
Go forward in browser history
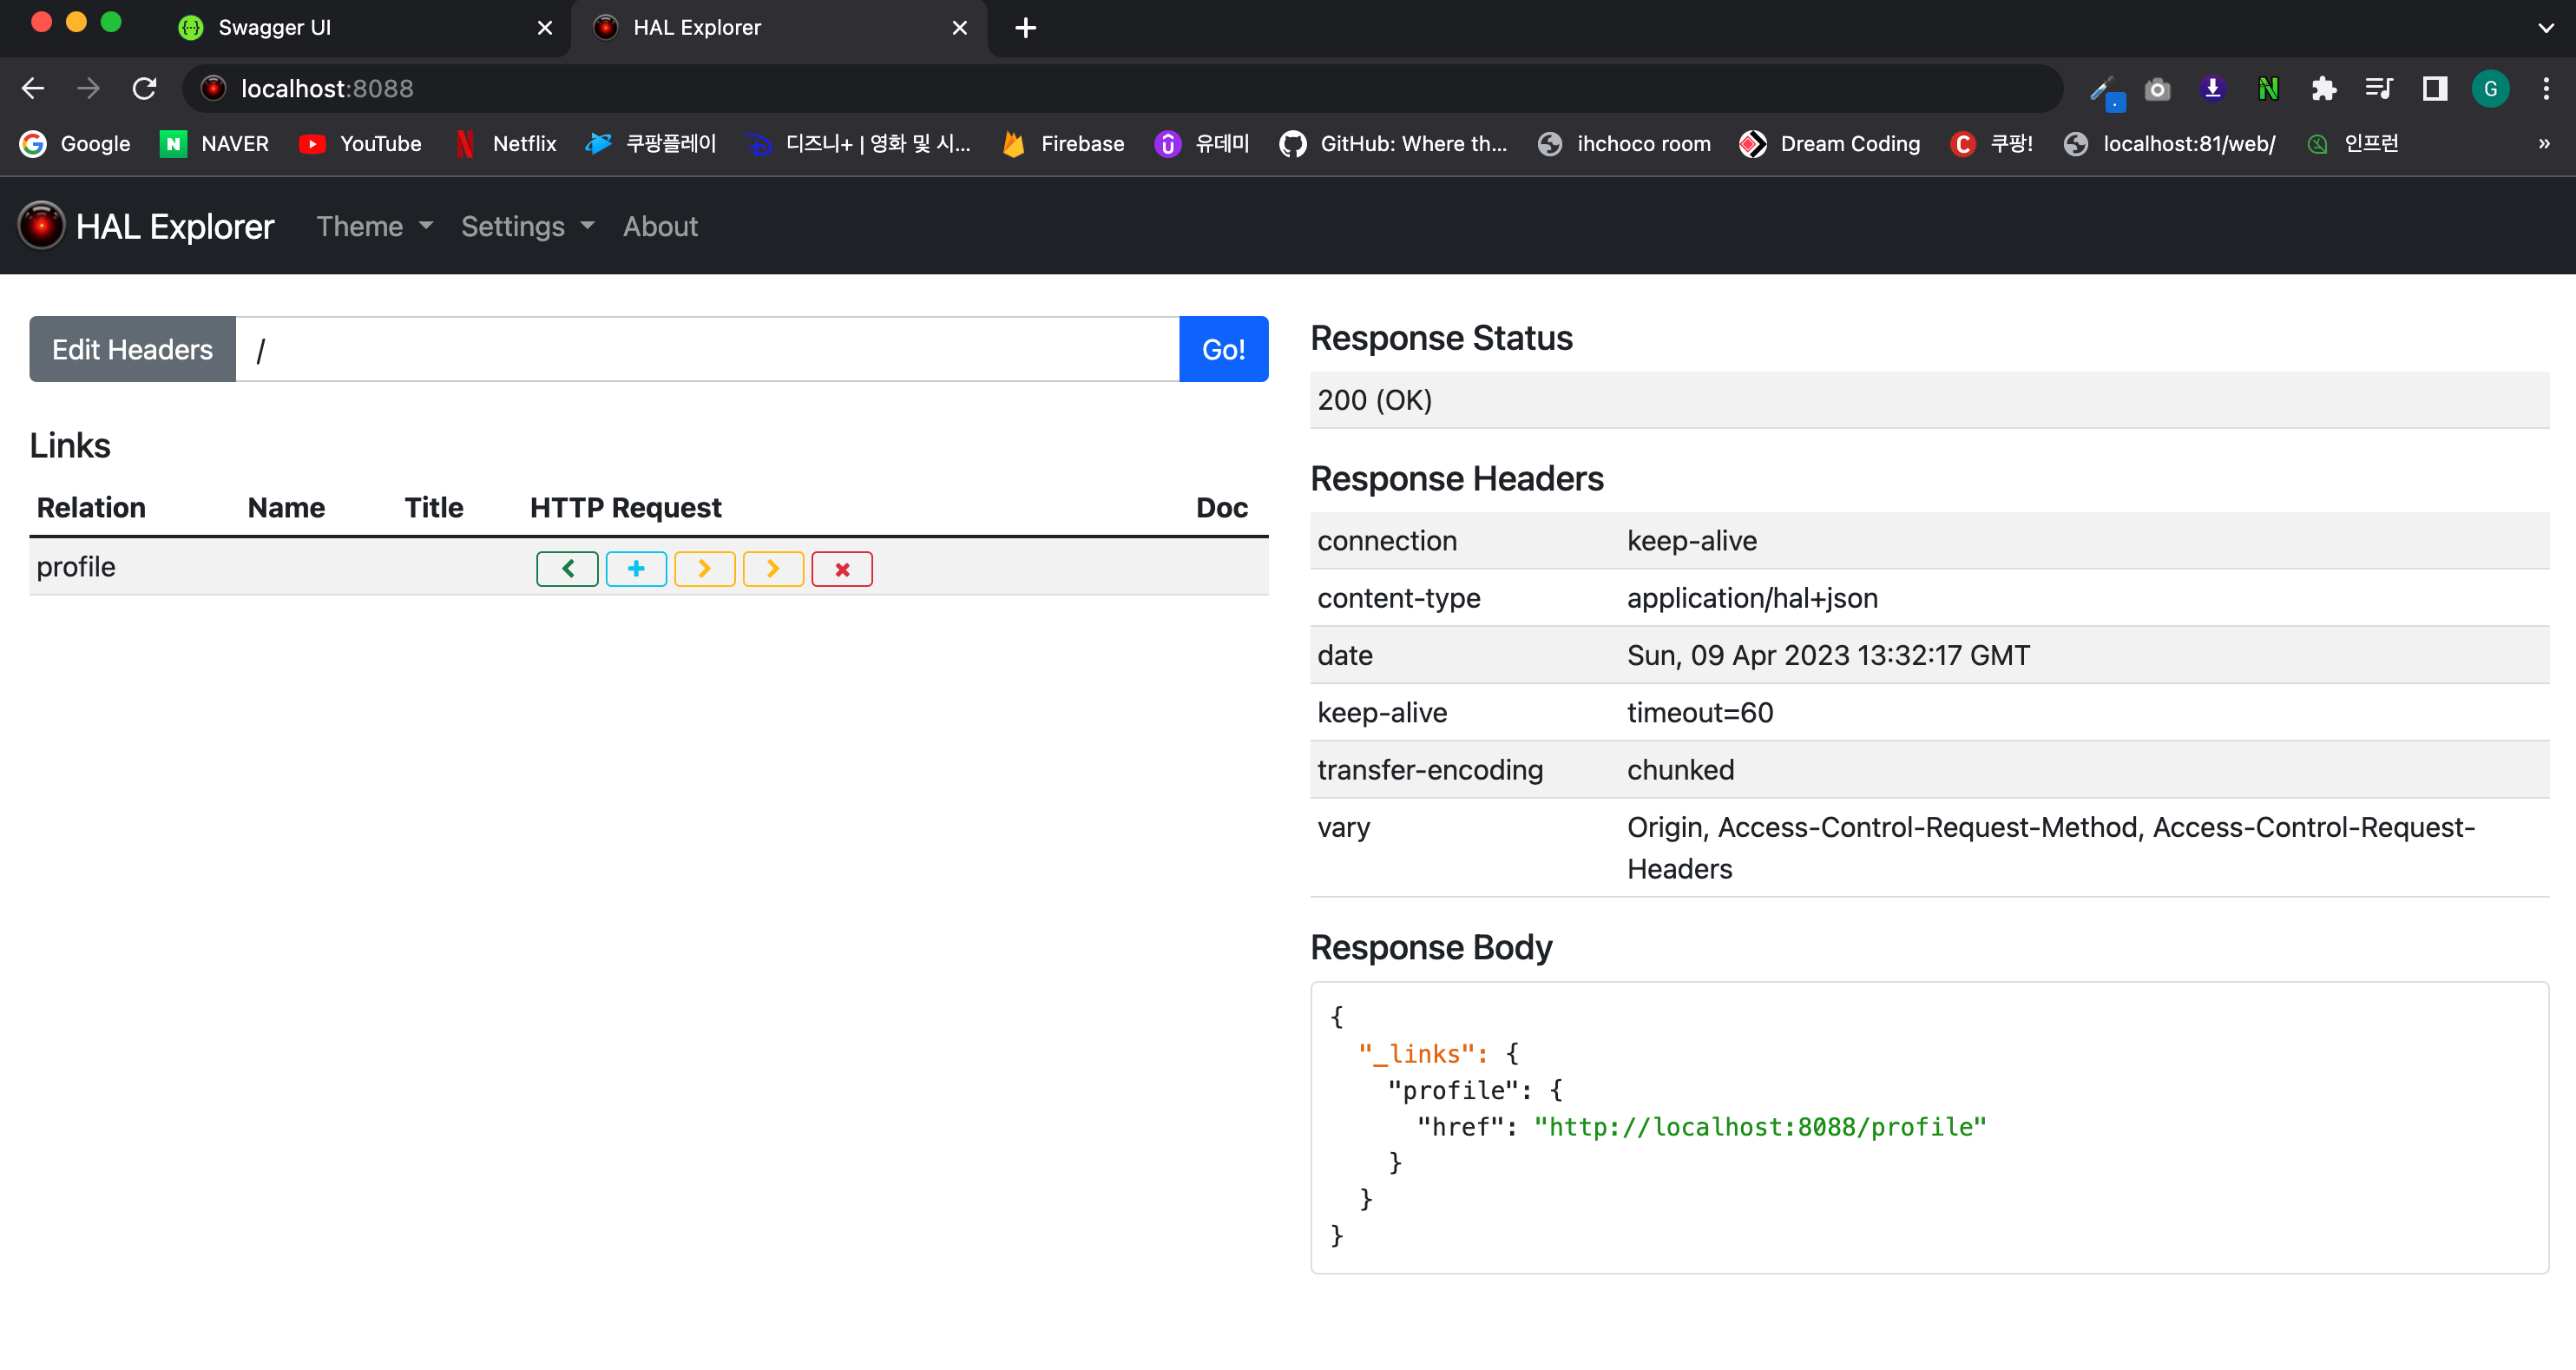tap(89, 89)
